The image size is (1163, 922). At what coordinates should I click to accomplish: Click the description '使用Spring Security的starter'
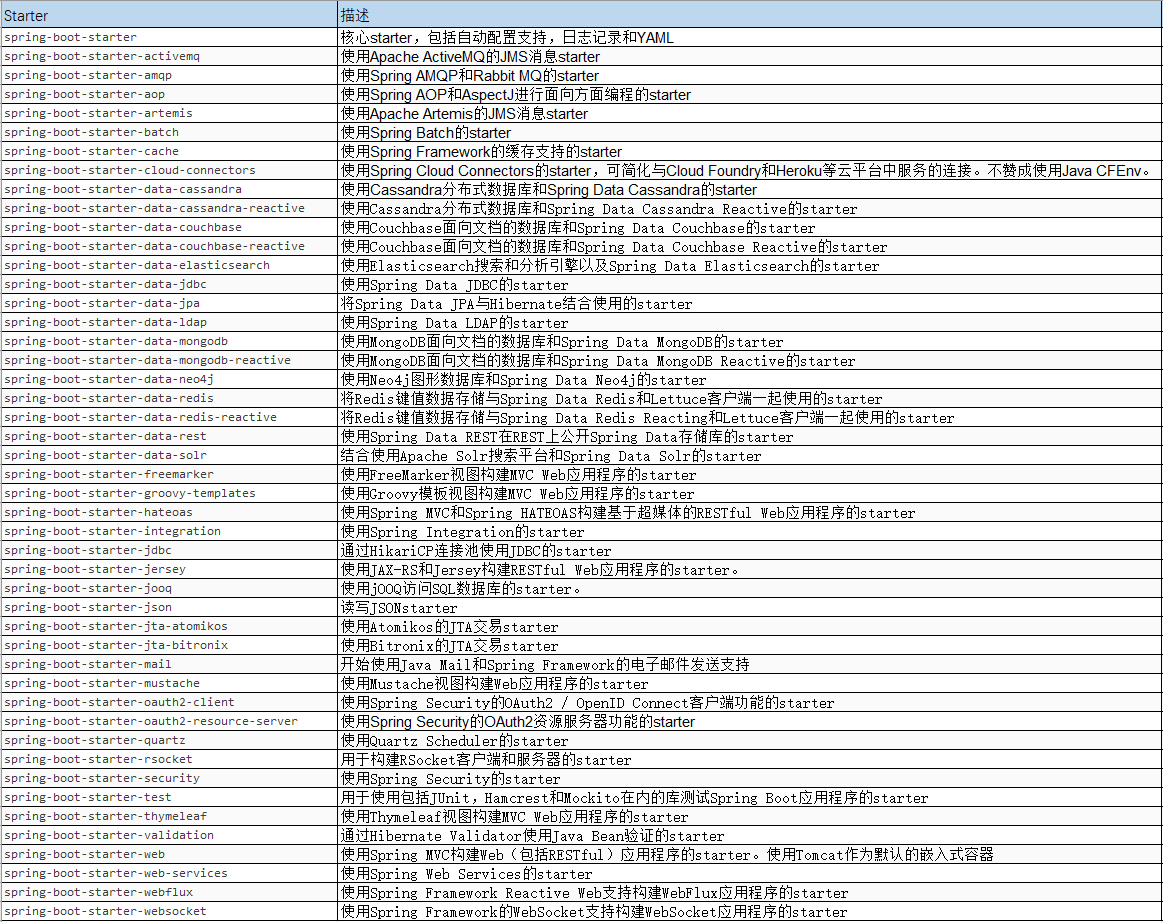pos(451,779)
